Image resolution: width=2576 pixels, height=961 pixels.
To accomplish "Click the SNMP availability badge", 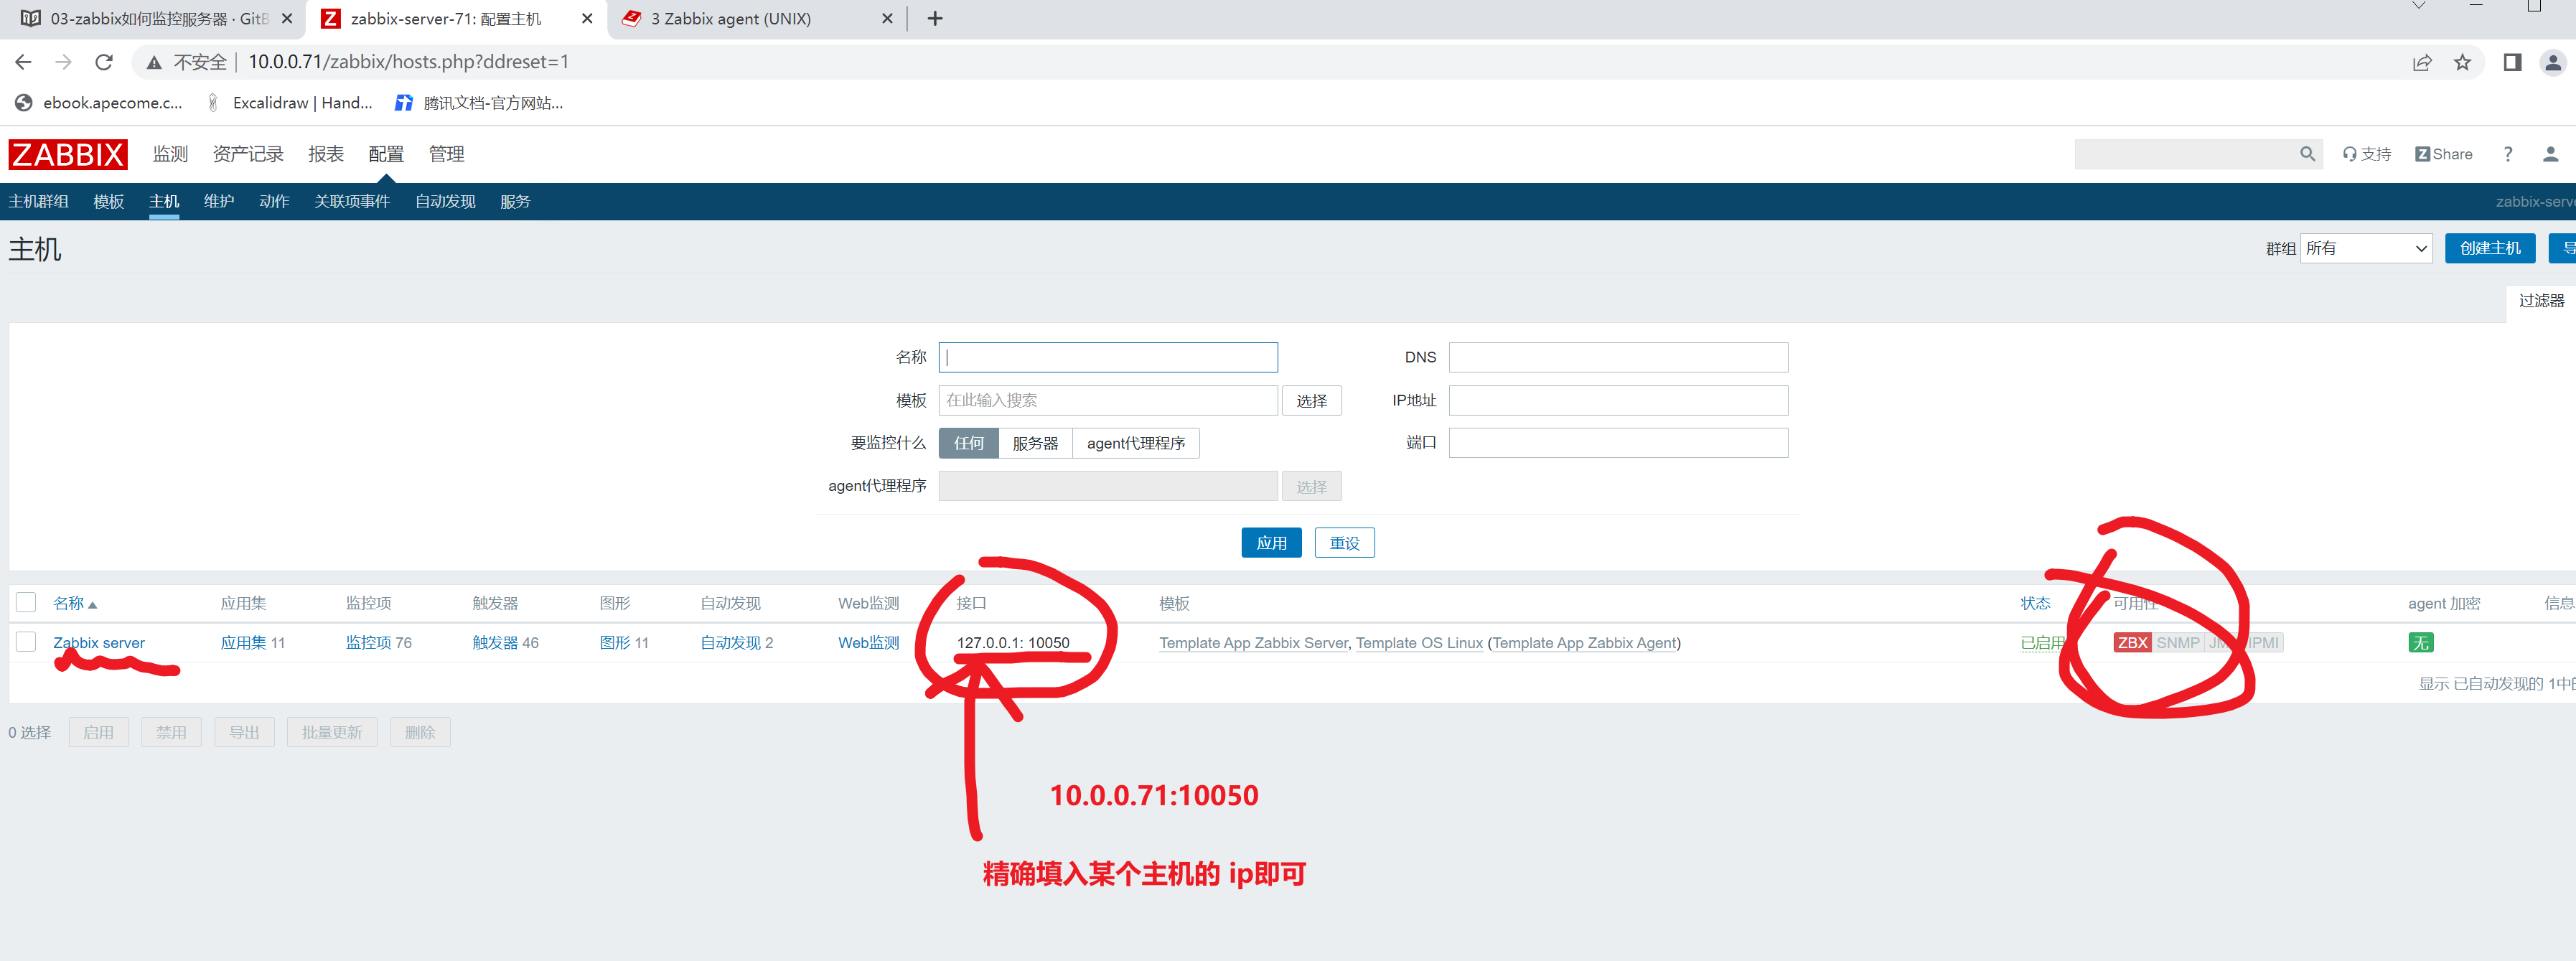I will click(x=2178, y=643).
